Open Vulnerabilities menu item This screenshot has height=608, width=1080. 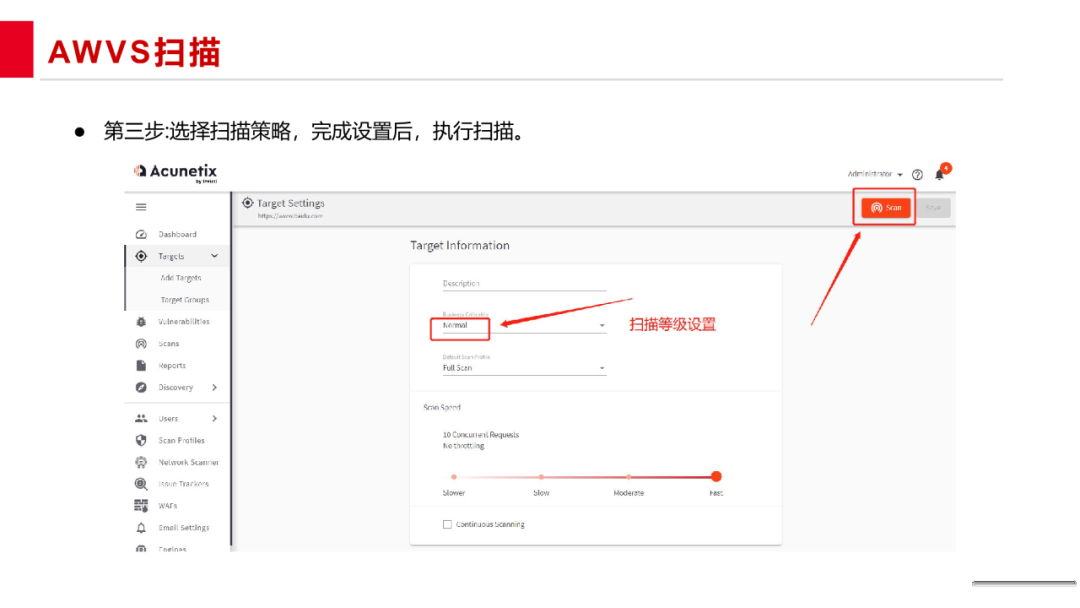[x=183, y=322]
